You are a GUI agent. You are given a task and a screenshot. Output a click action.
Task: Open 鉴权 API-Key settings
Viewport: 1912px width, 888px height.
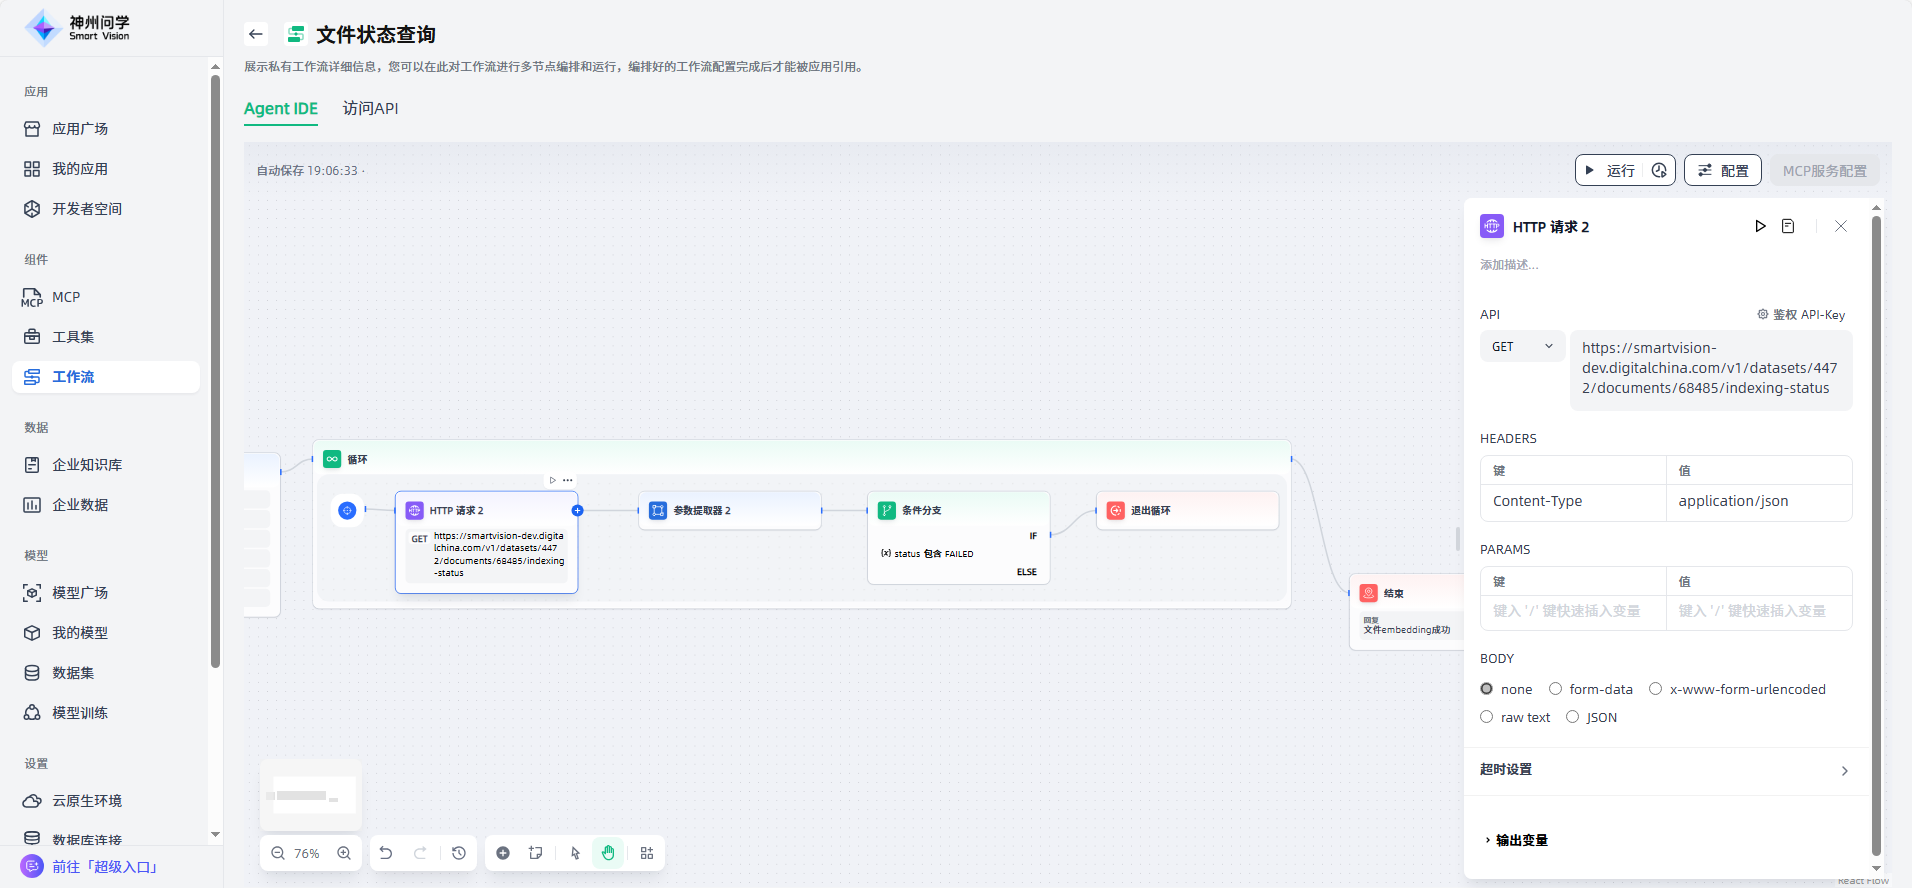1801,315
